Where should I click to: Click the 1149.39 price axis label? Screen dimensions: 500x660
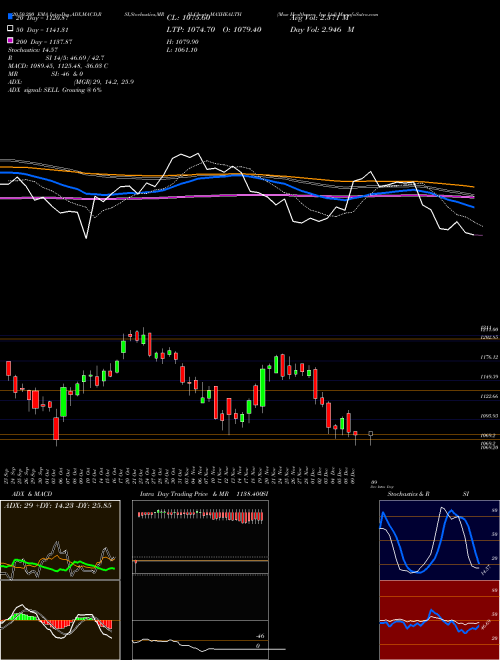coord(489,376)
